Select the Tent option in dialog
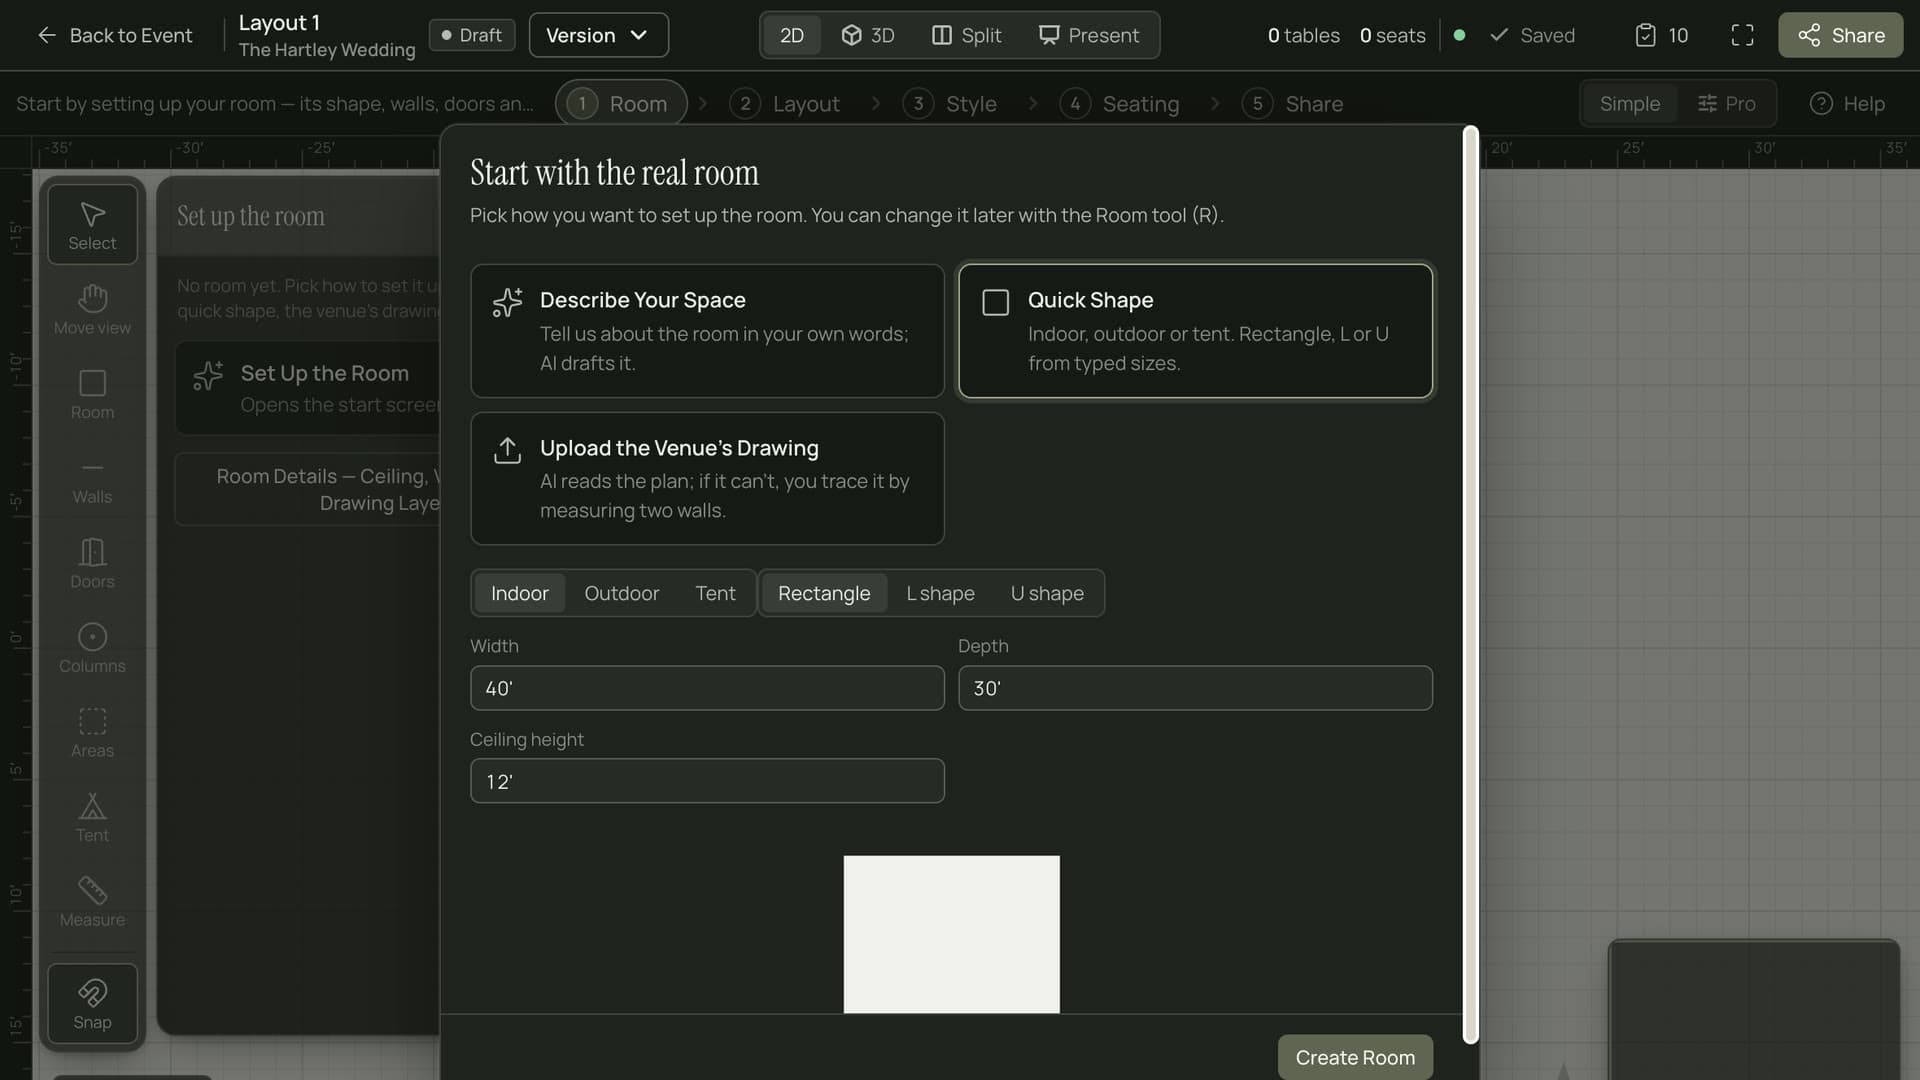Screen dimensions: 1920x1080 pyautogui.click(x=715, y=593)
